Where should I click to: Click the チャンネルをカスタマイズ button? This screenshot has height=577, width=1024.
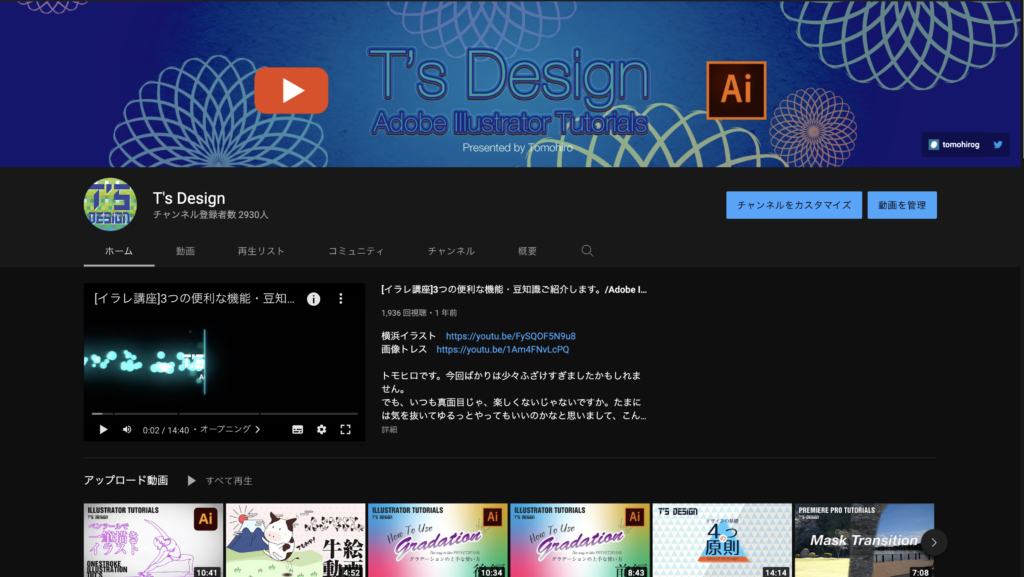pyautogui.click(x=794, y=205)
